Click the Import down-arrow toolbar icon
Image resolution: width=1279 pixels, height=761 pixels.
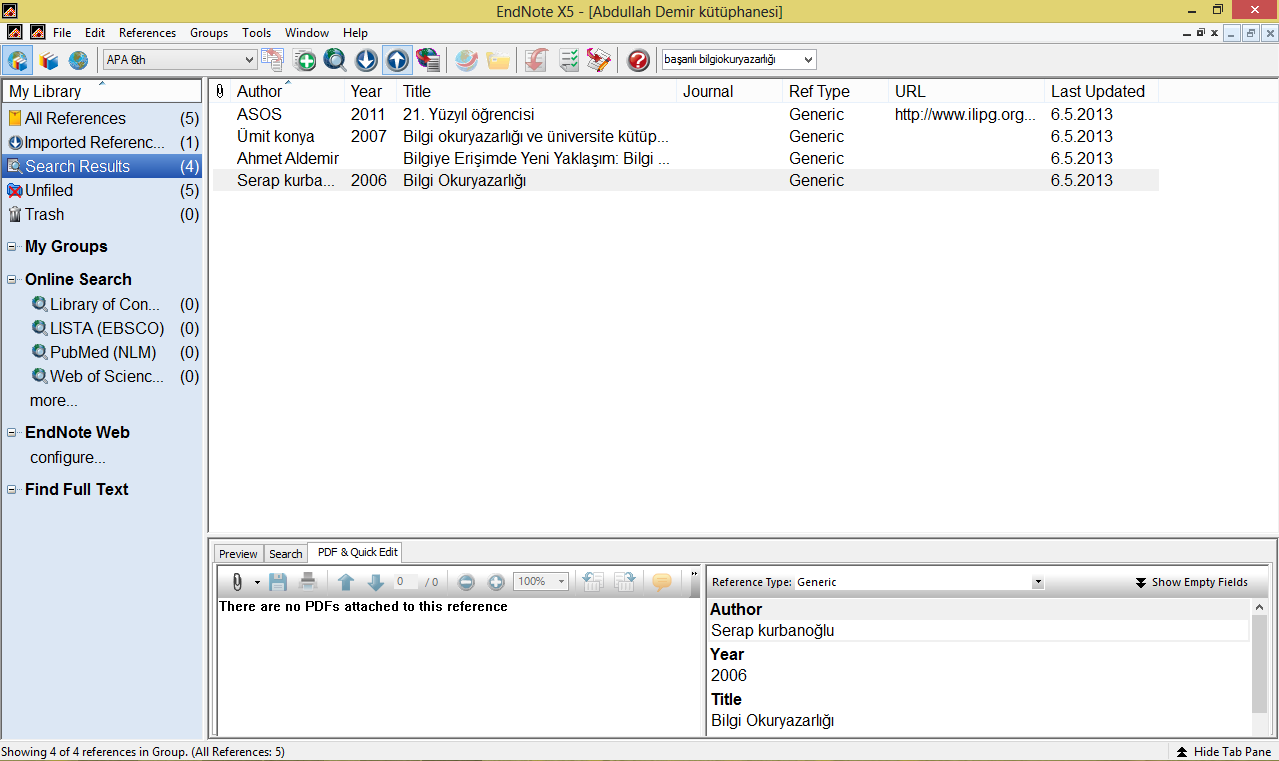(366, 60)
